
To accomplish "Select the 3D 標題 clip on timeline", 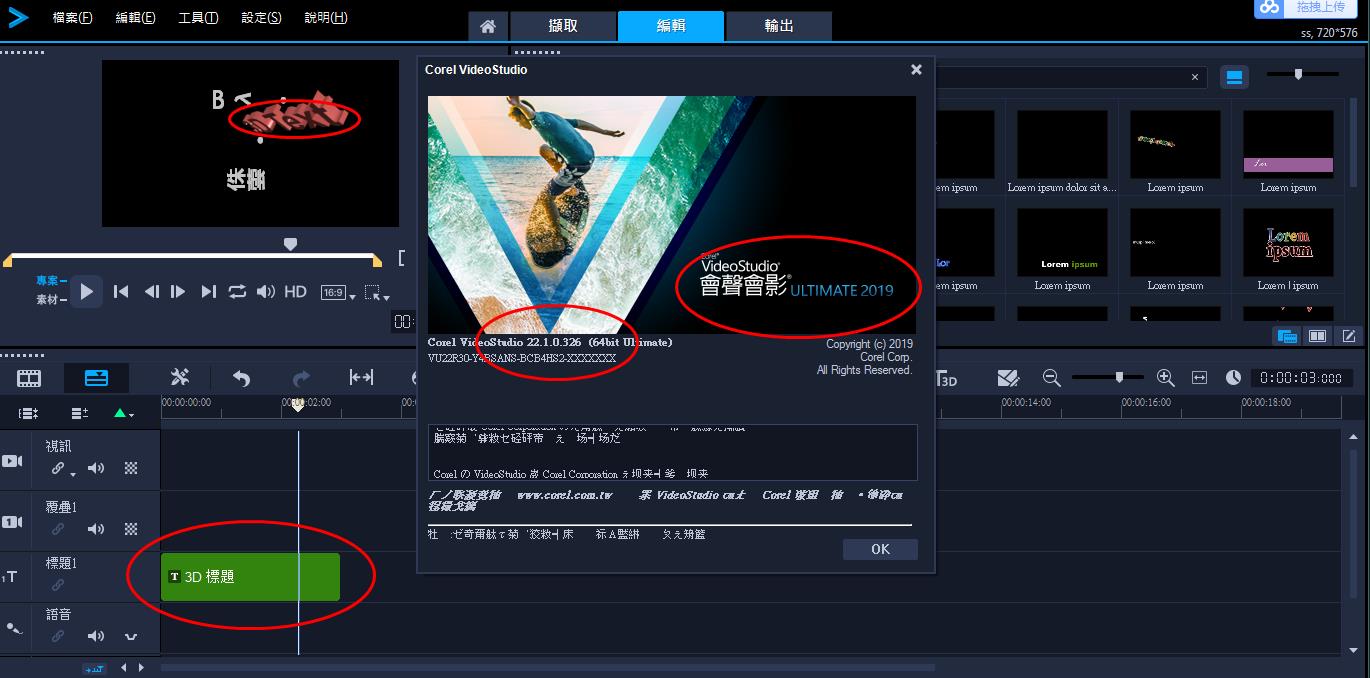I will click(250, 577).
